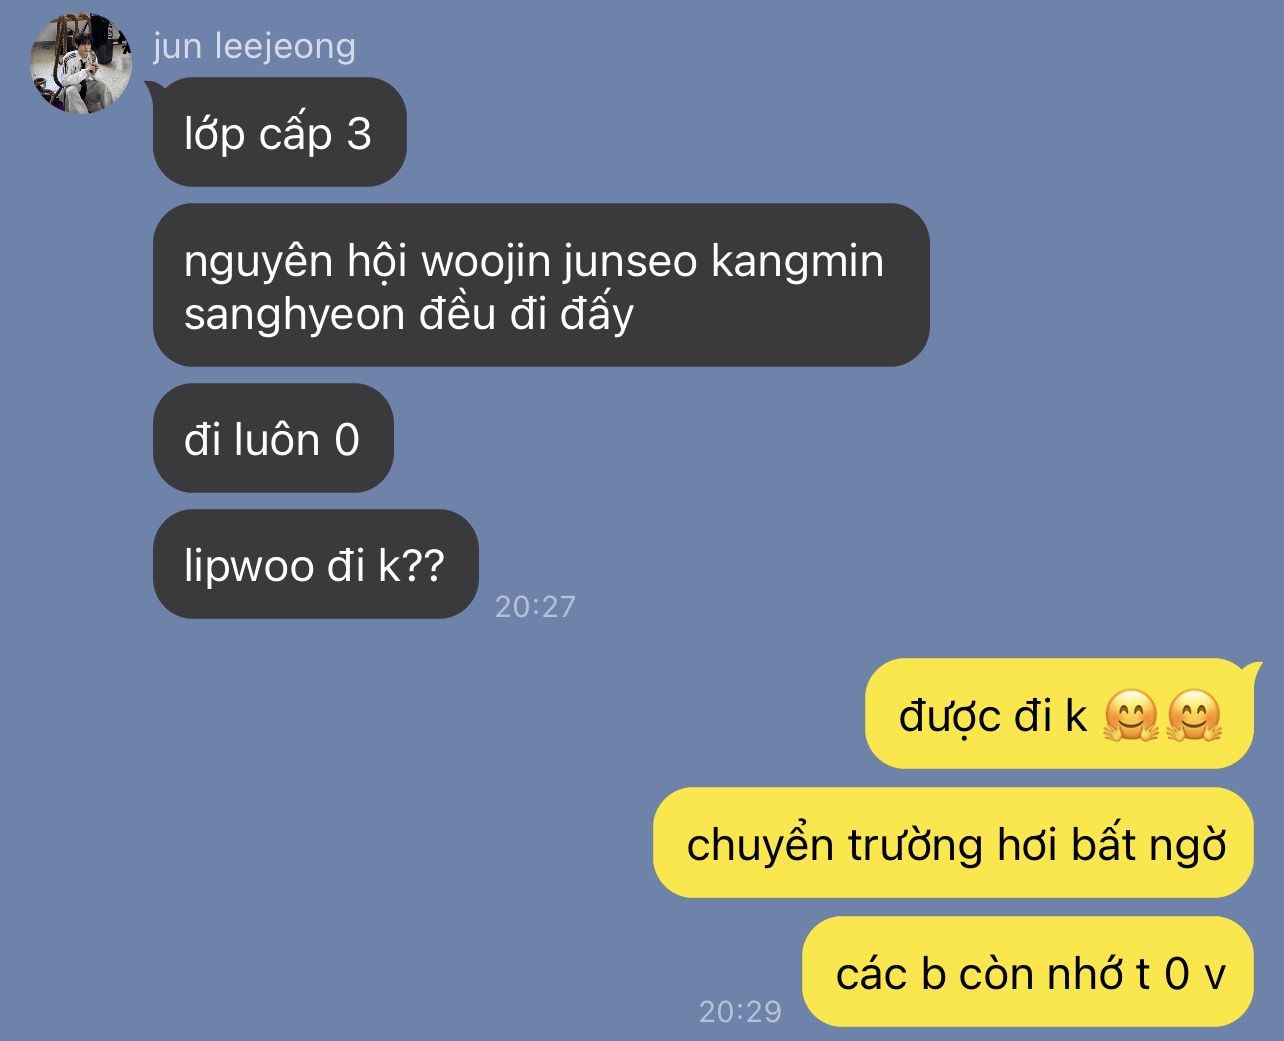
Task: Click the 20:27 timestamp
Action: pyautogui.click(x=535, y=607)
